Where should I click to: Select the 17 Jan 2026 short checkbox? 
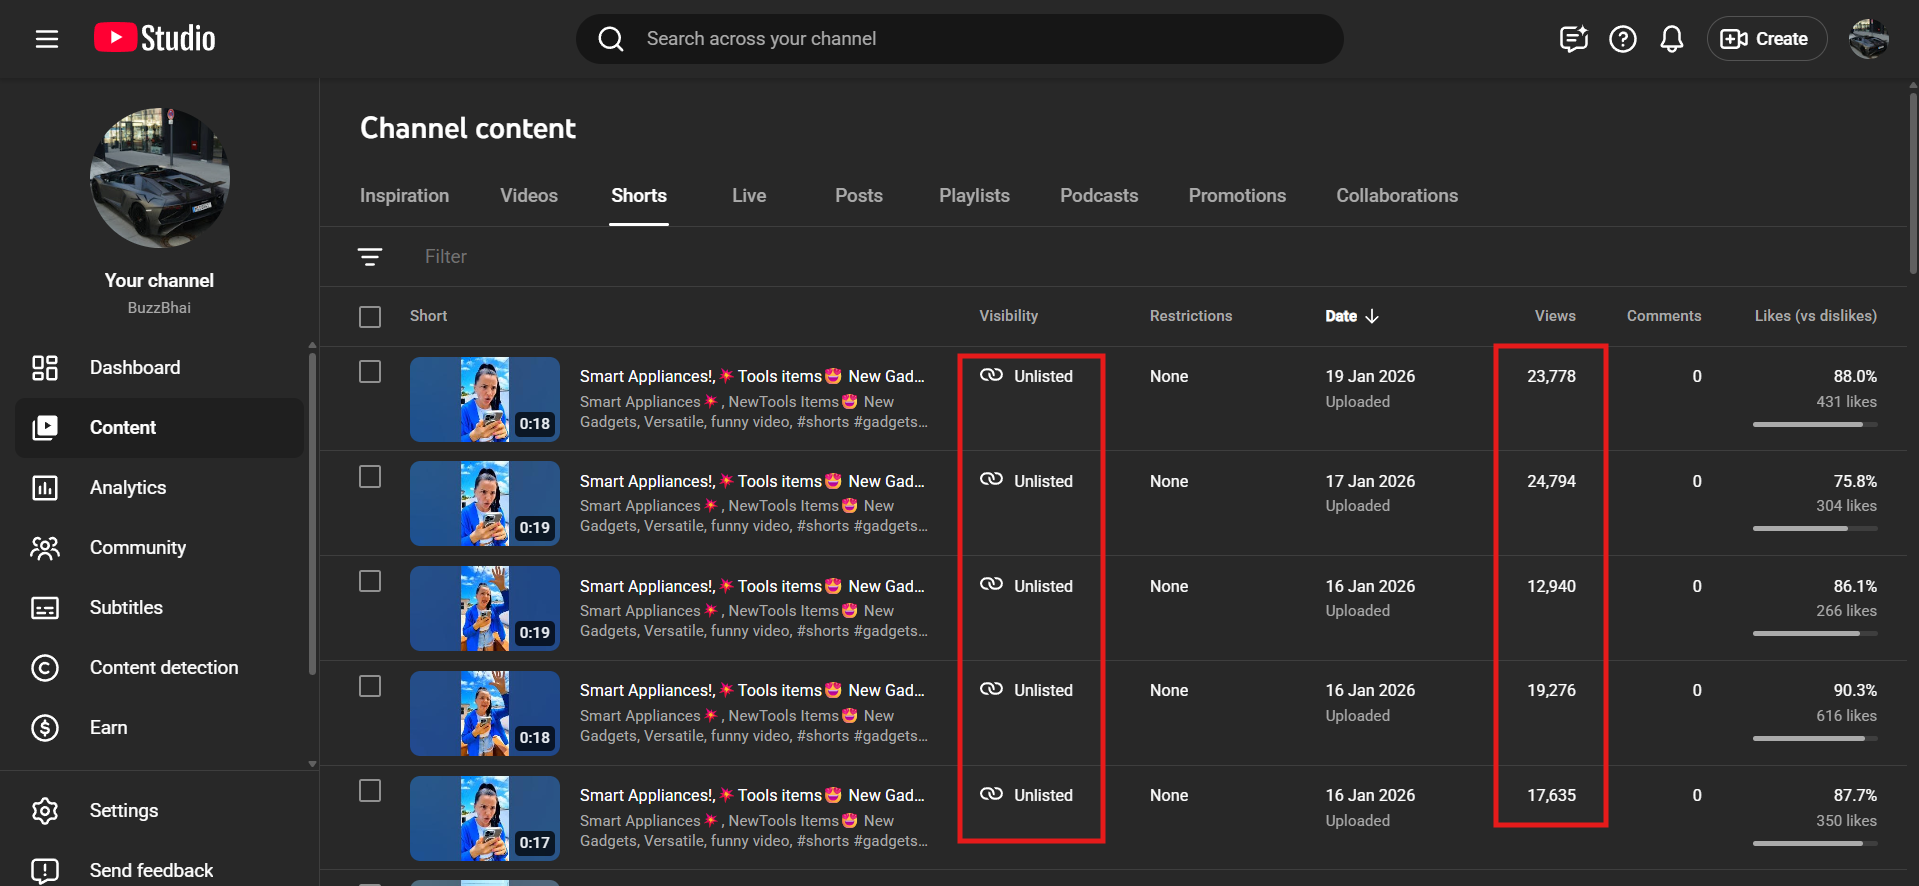coord(370,477)
